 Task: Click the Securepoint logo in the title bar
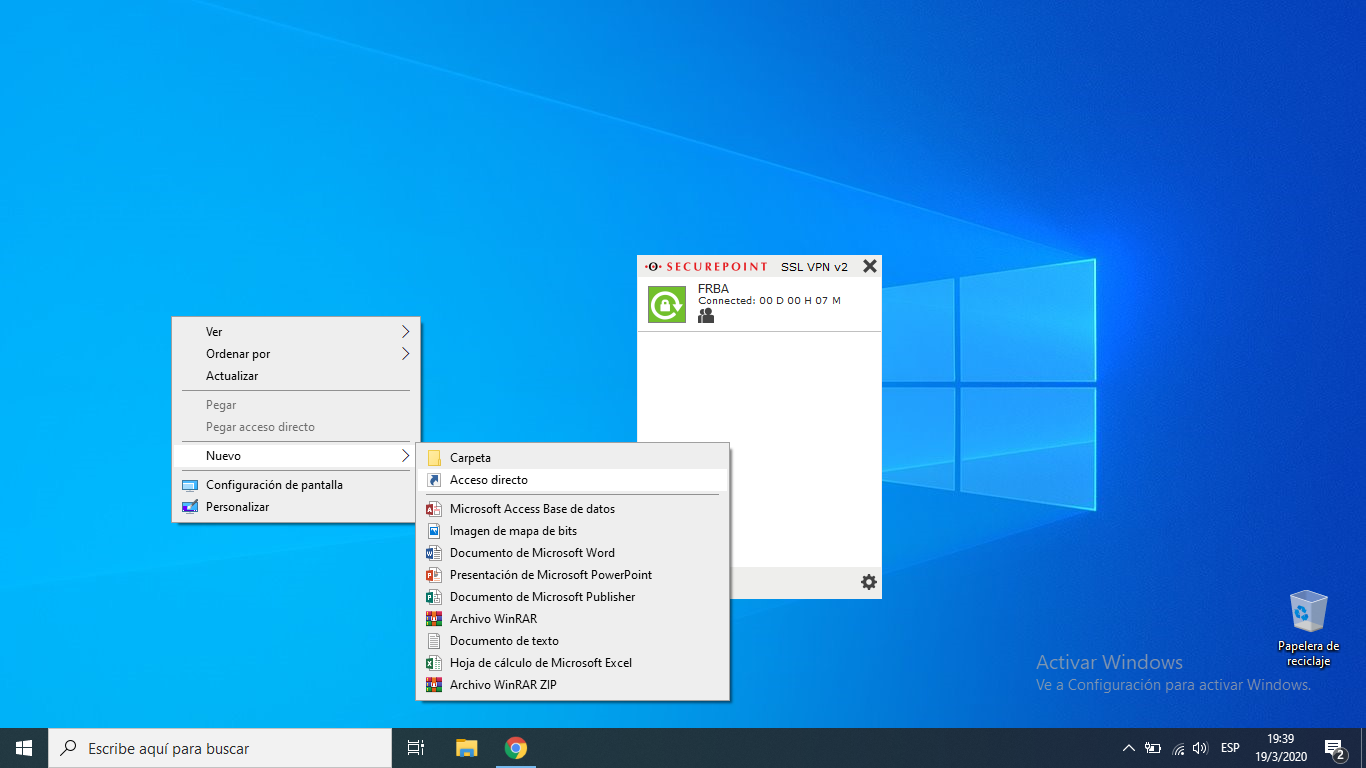click(706, 267)
